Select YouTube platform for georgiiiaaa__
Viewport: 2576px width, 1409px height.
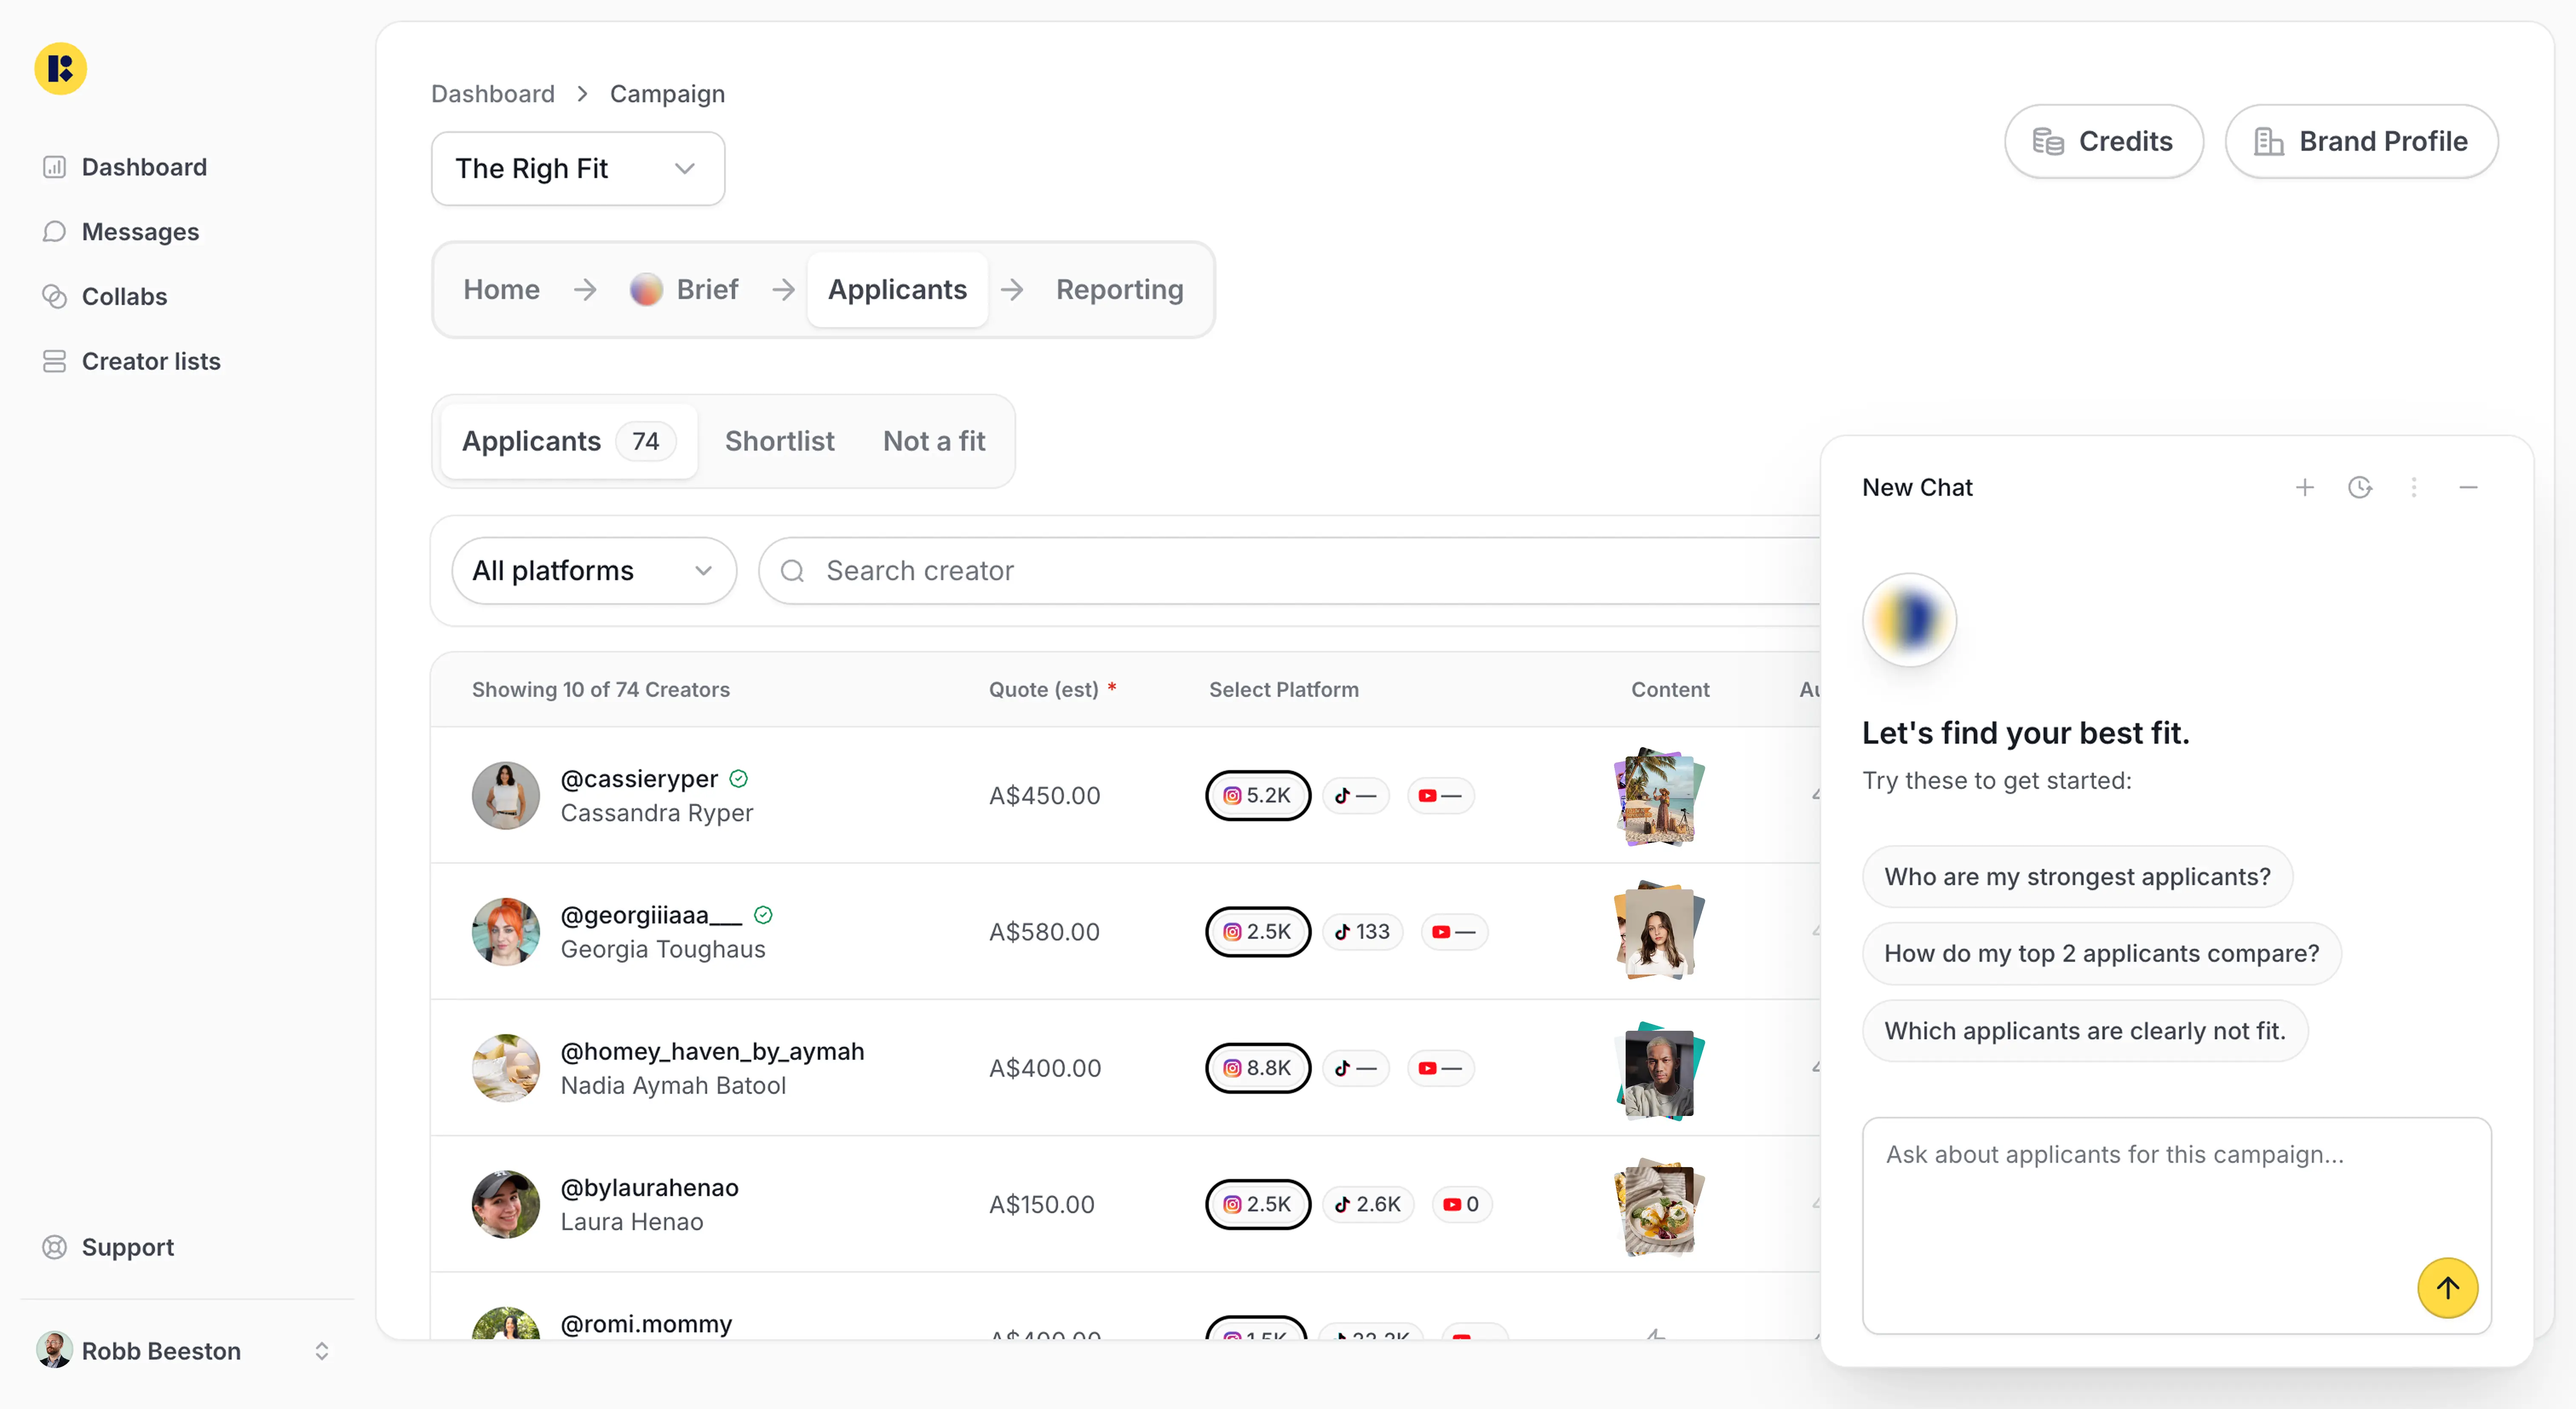1454,932
